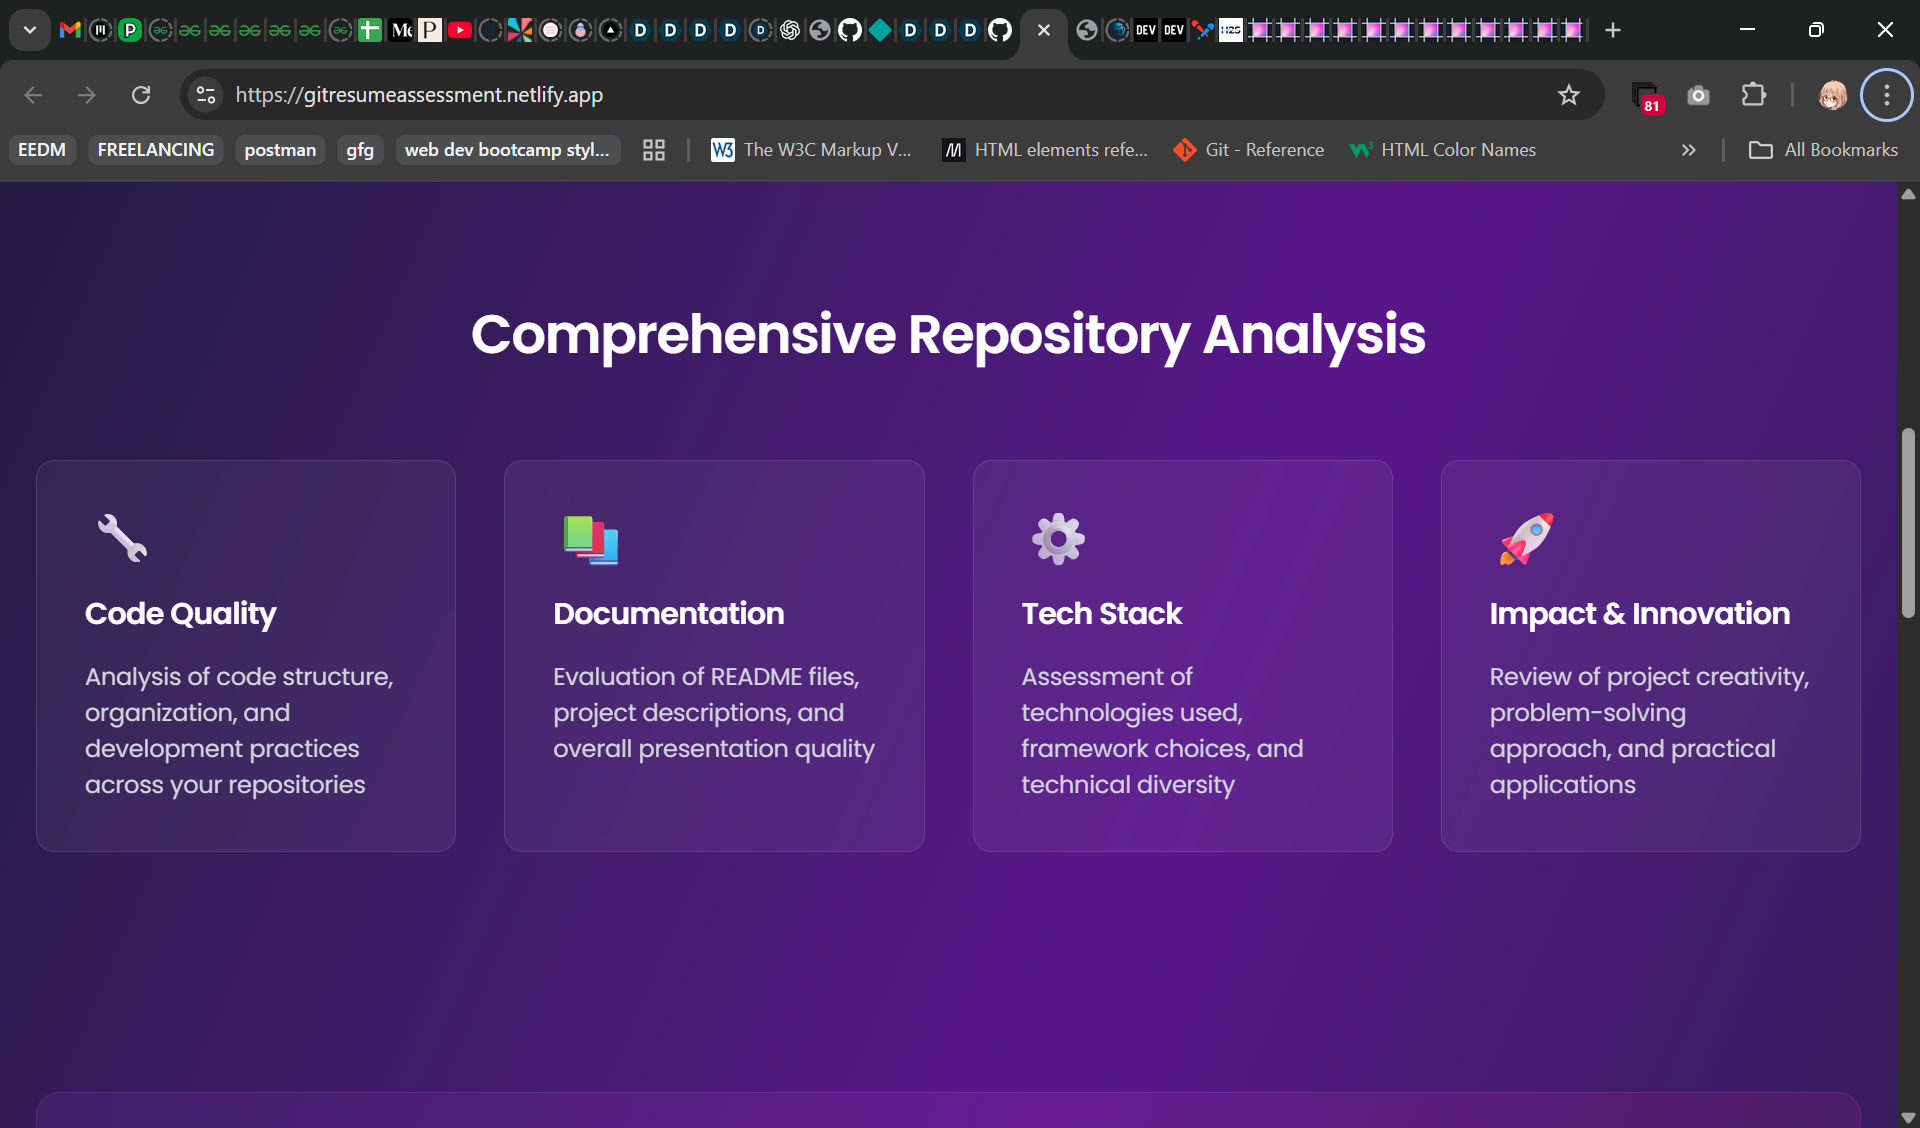Show hidden bookmarks with double chevron
Screen dimensions: 1920x1128
[x=1688, y=150]
